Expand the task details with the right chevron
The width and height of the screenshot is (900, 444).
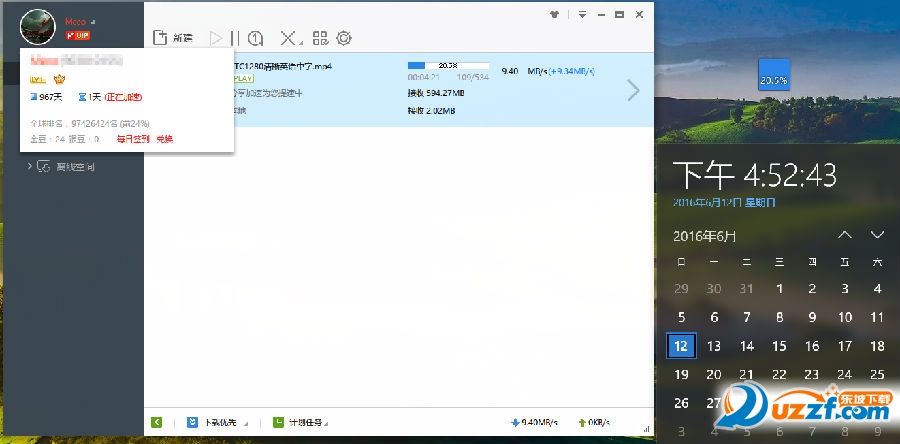[x=632, y=90]
